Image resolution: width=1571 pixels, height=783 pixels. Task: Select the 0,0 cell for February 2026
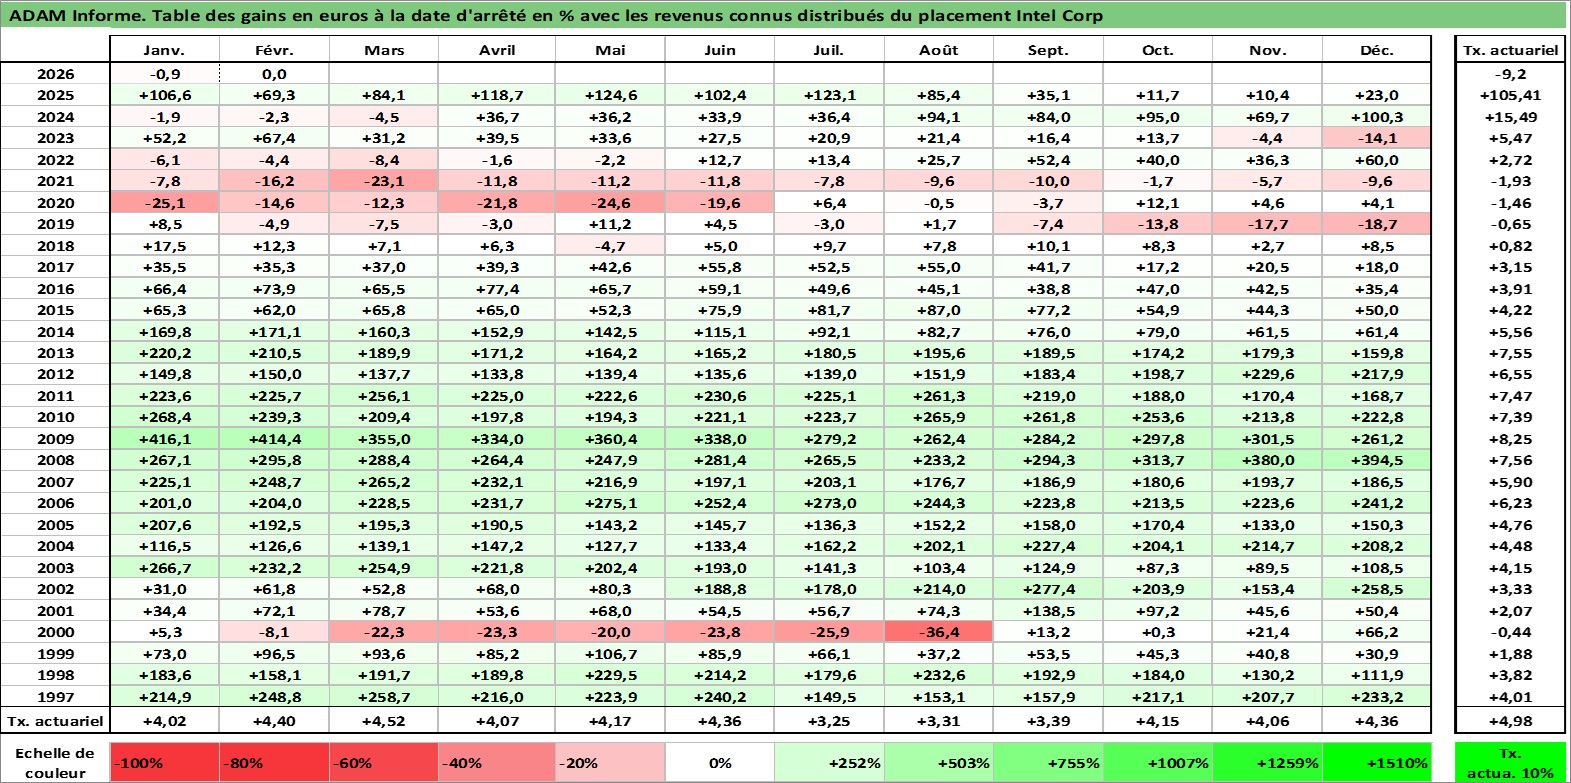coord(274,74)
